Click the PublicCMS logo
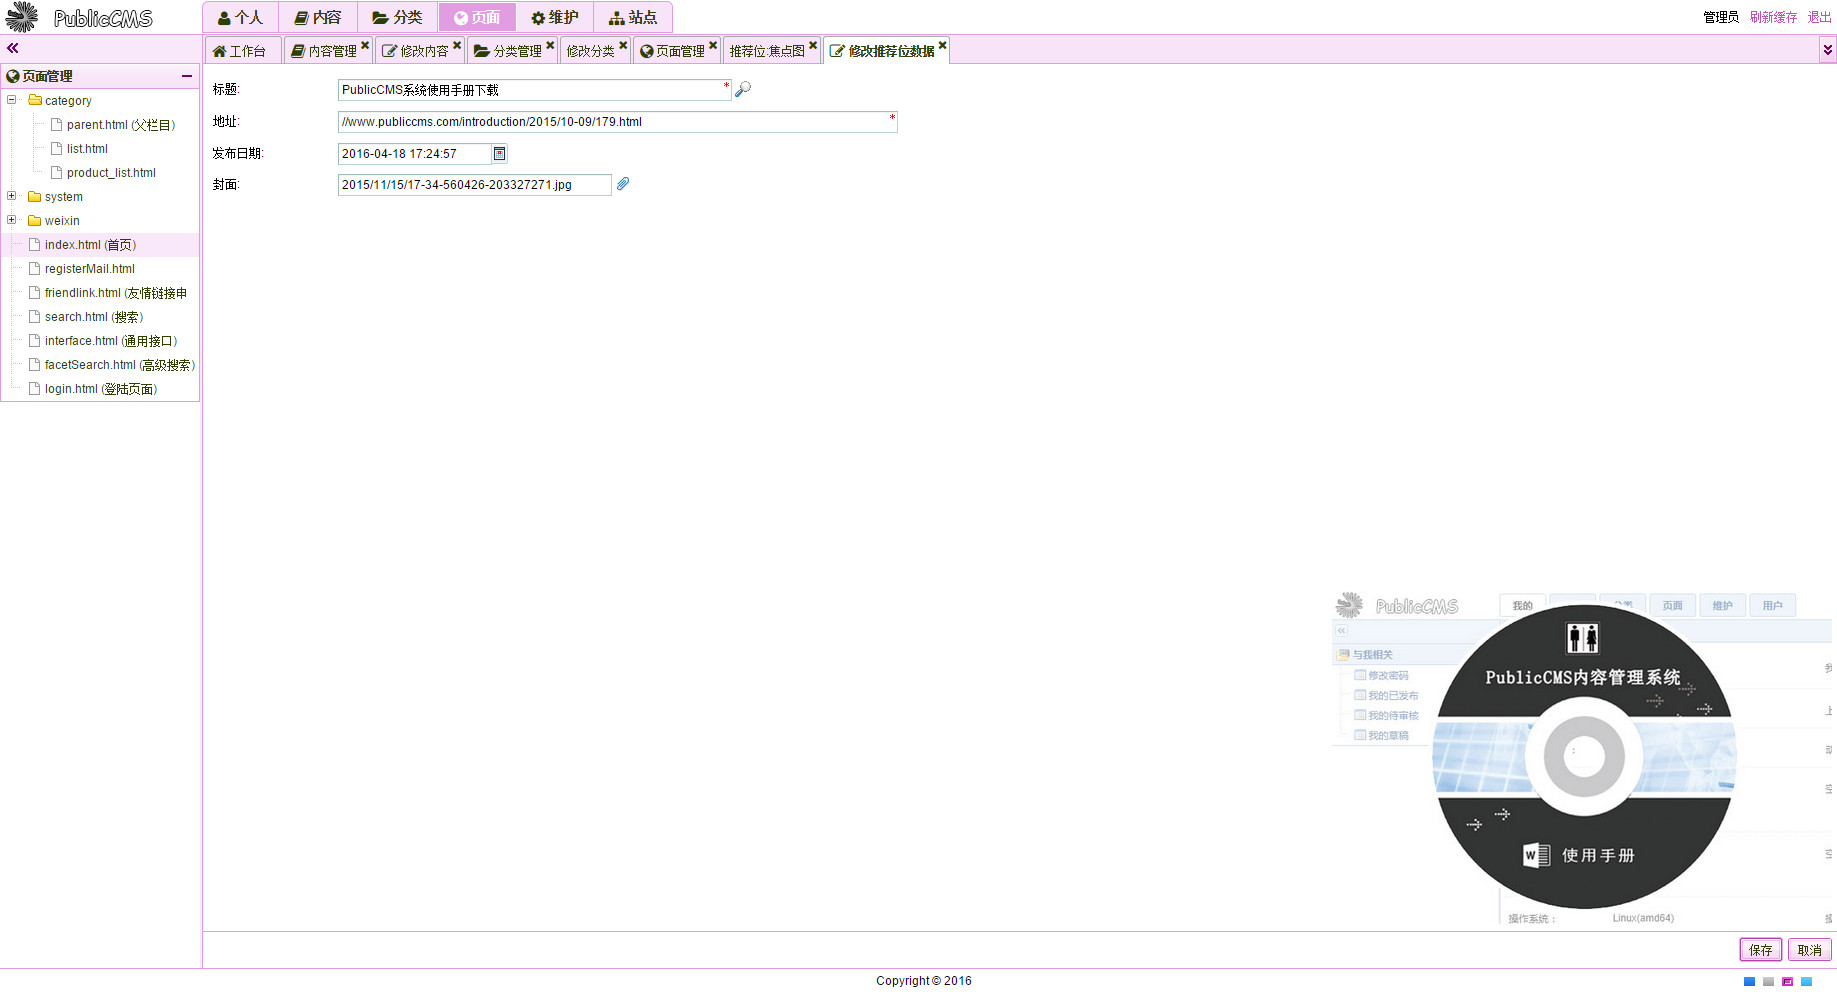This screenshot has width=1837, height=994. tap(80, 17)
